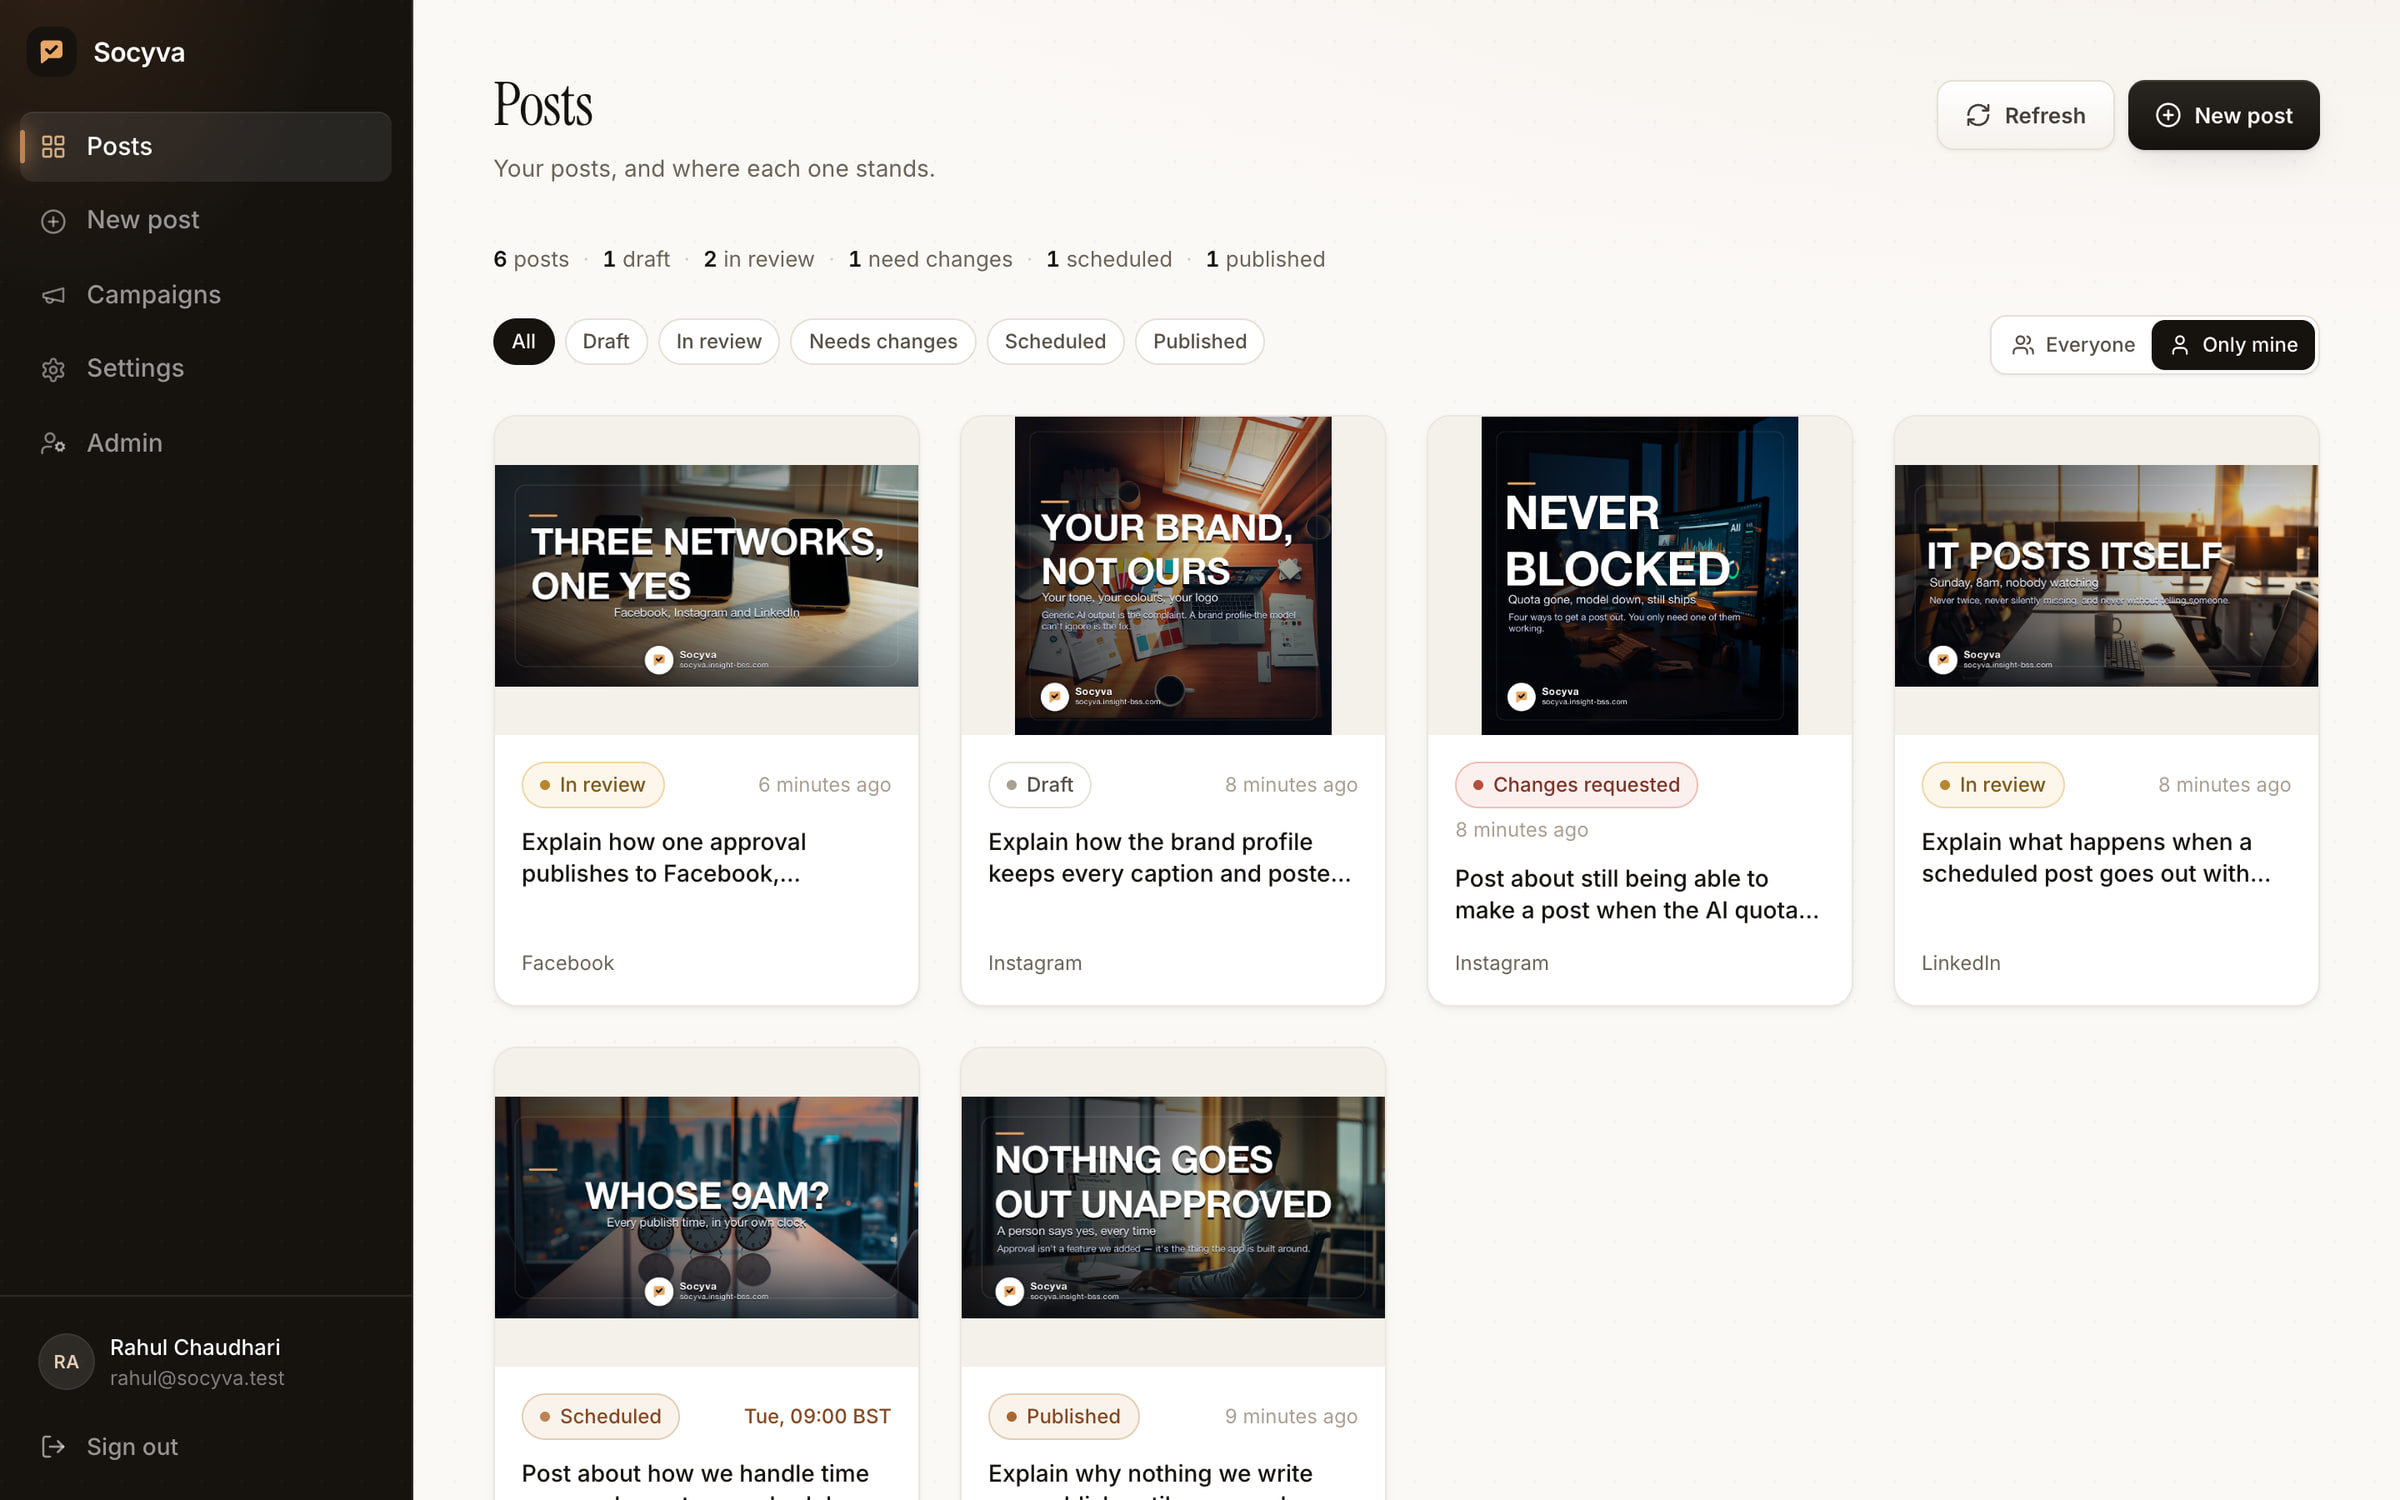Open the Admin section label
2400x1500 pixels.
point(124,443)
